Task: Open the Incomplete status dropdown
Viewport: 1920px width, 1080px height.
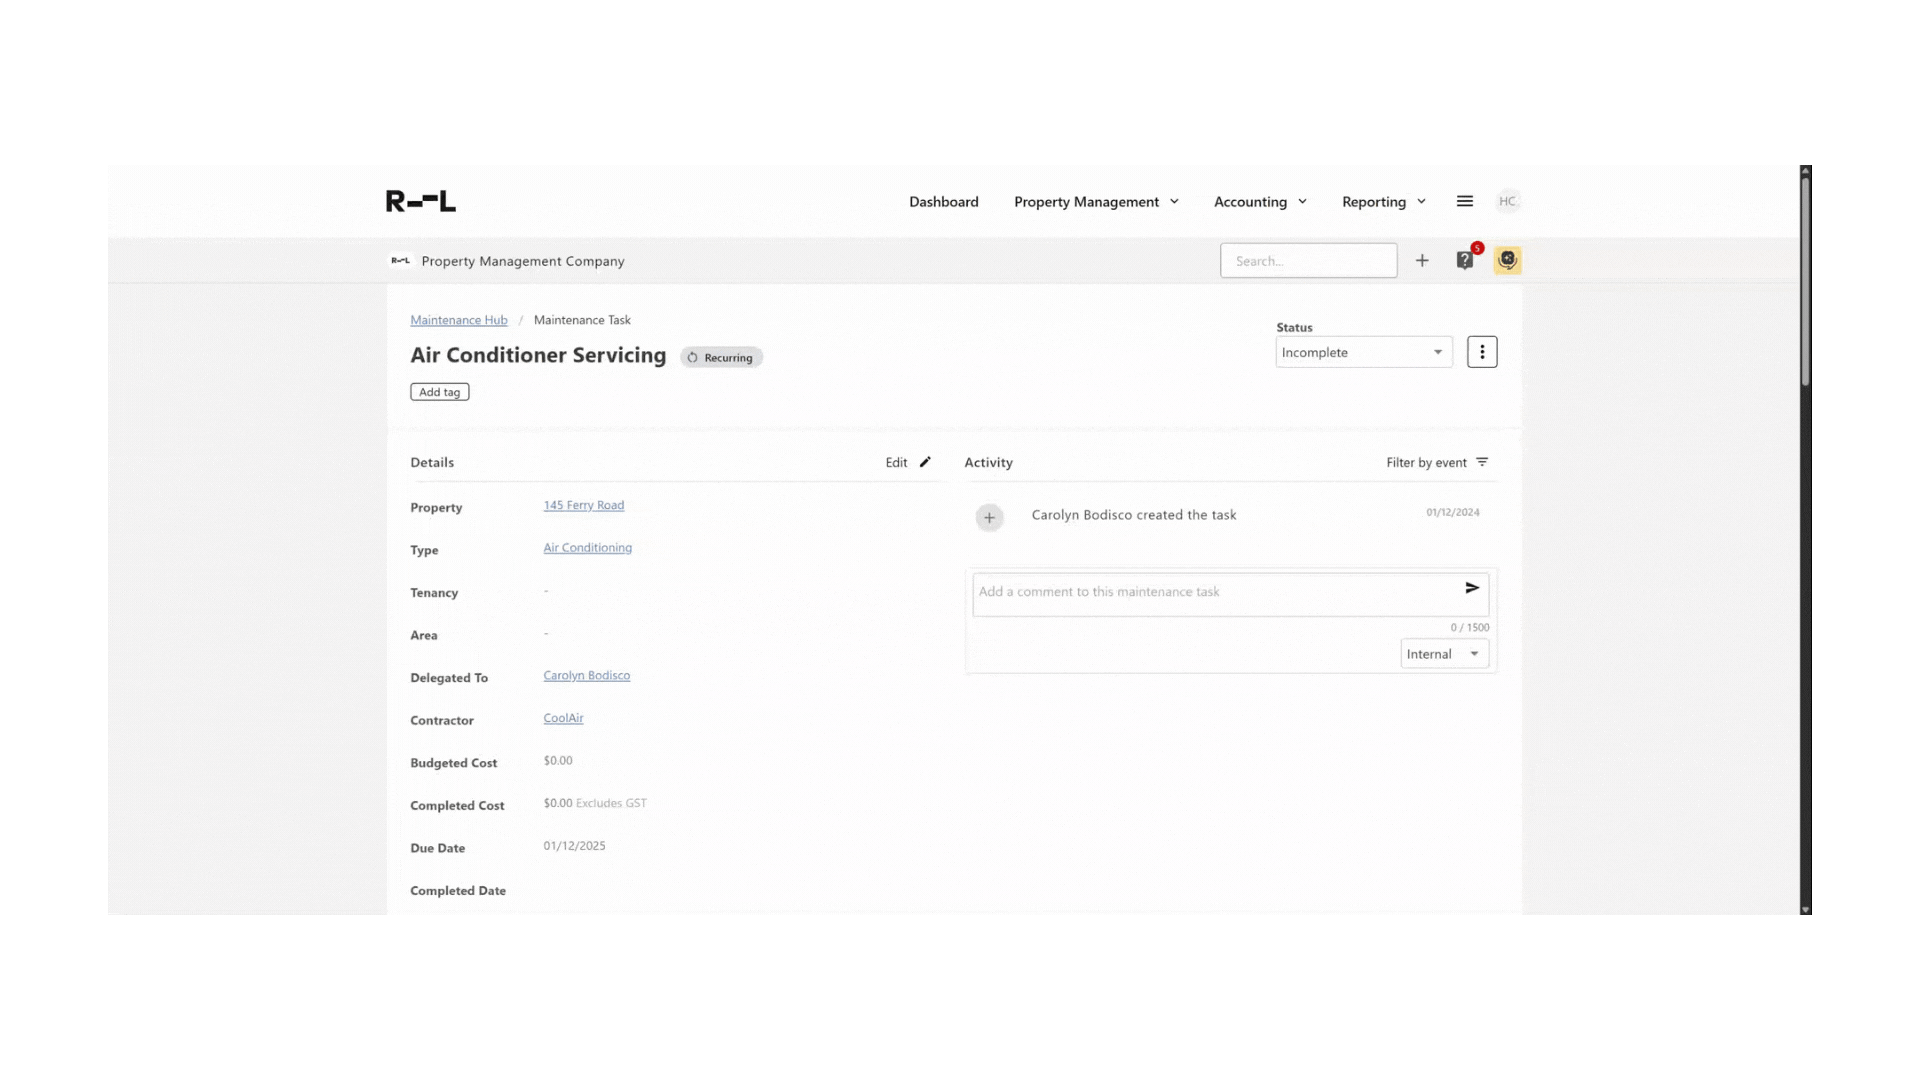Action: [1363, 352]
